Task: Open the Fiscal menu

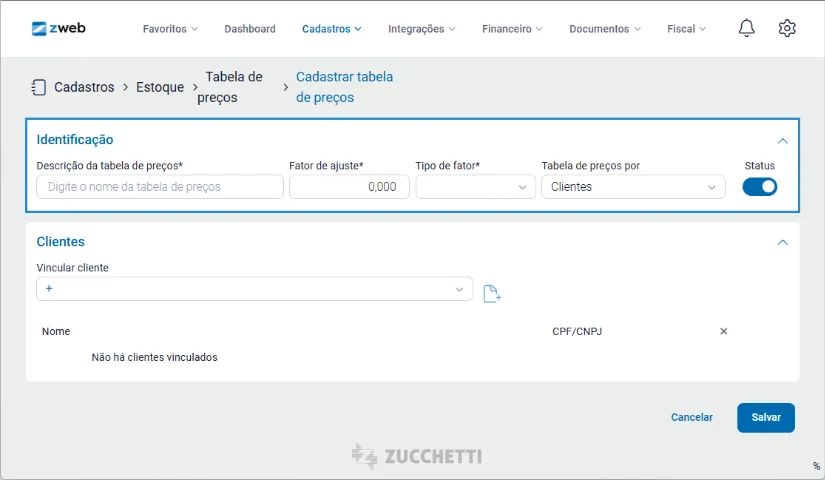Action: [686, 29]
